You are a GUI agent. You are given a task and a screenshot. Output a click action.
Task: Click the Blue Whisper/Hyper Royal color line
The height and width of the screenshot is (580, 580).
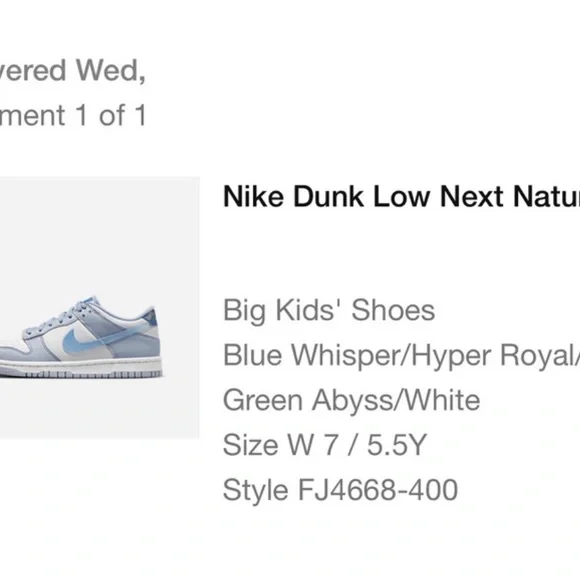coord(401,355)
